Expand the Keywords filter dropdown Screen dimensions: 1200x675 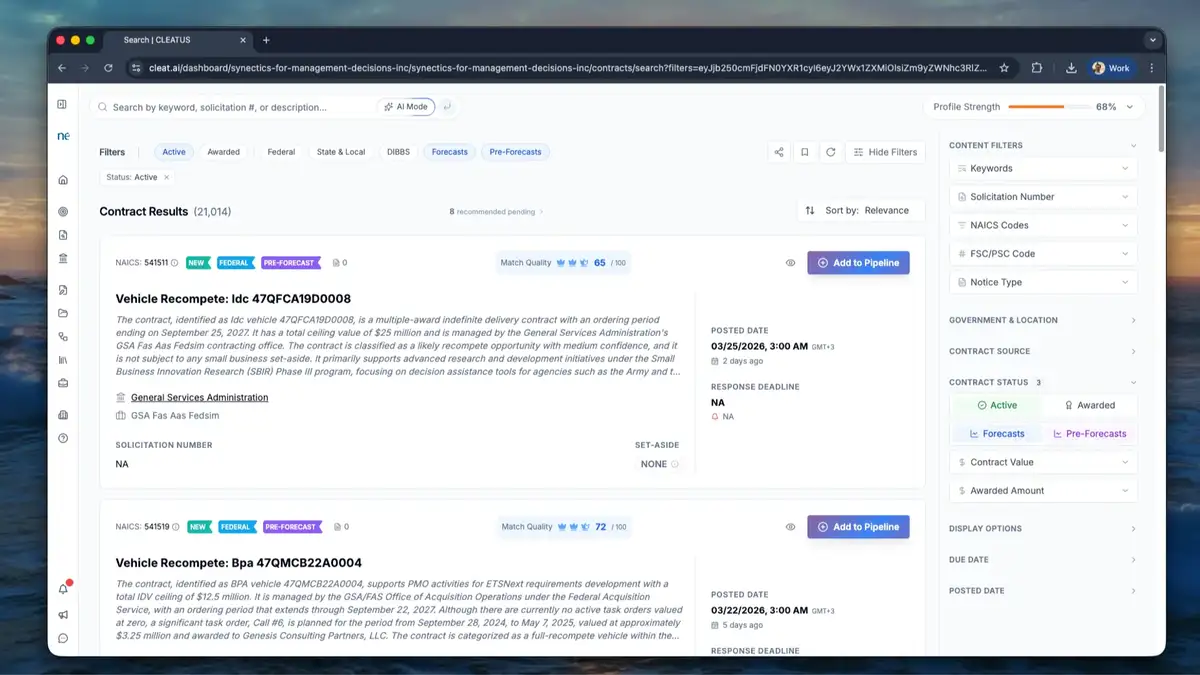click(1043, 169)
